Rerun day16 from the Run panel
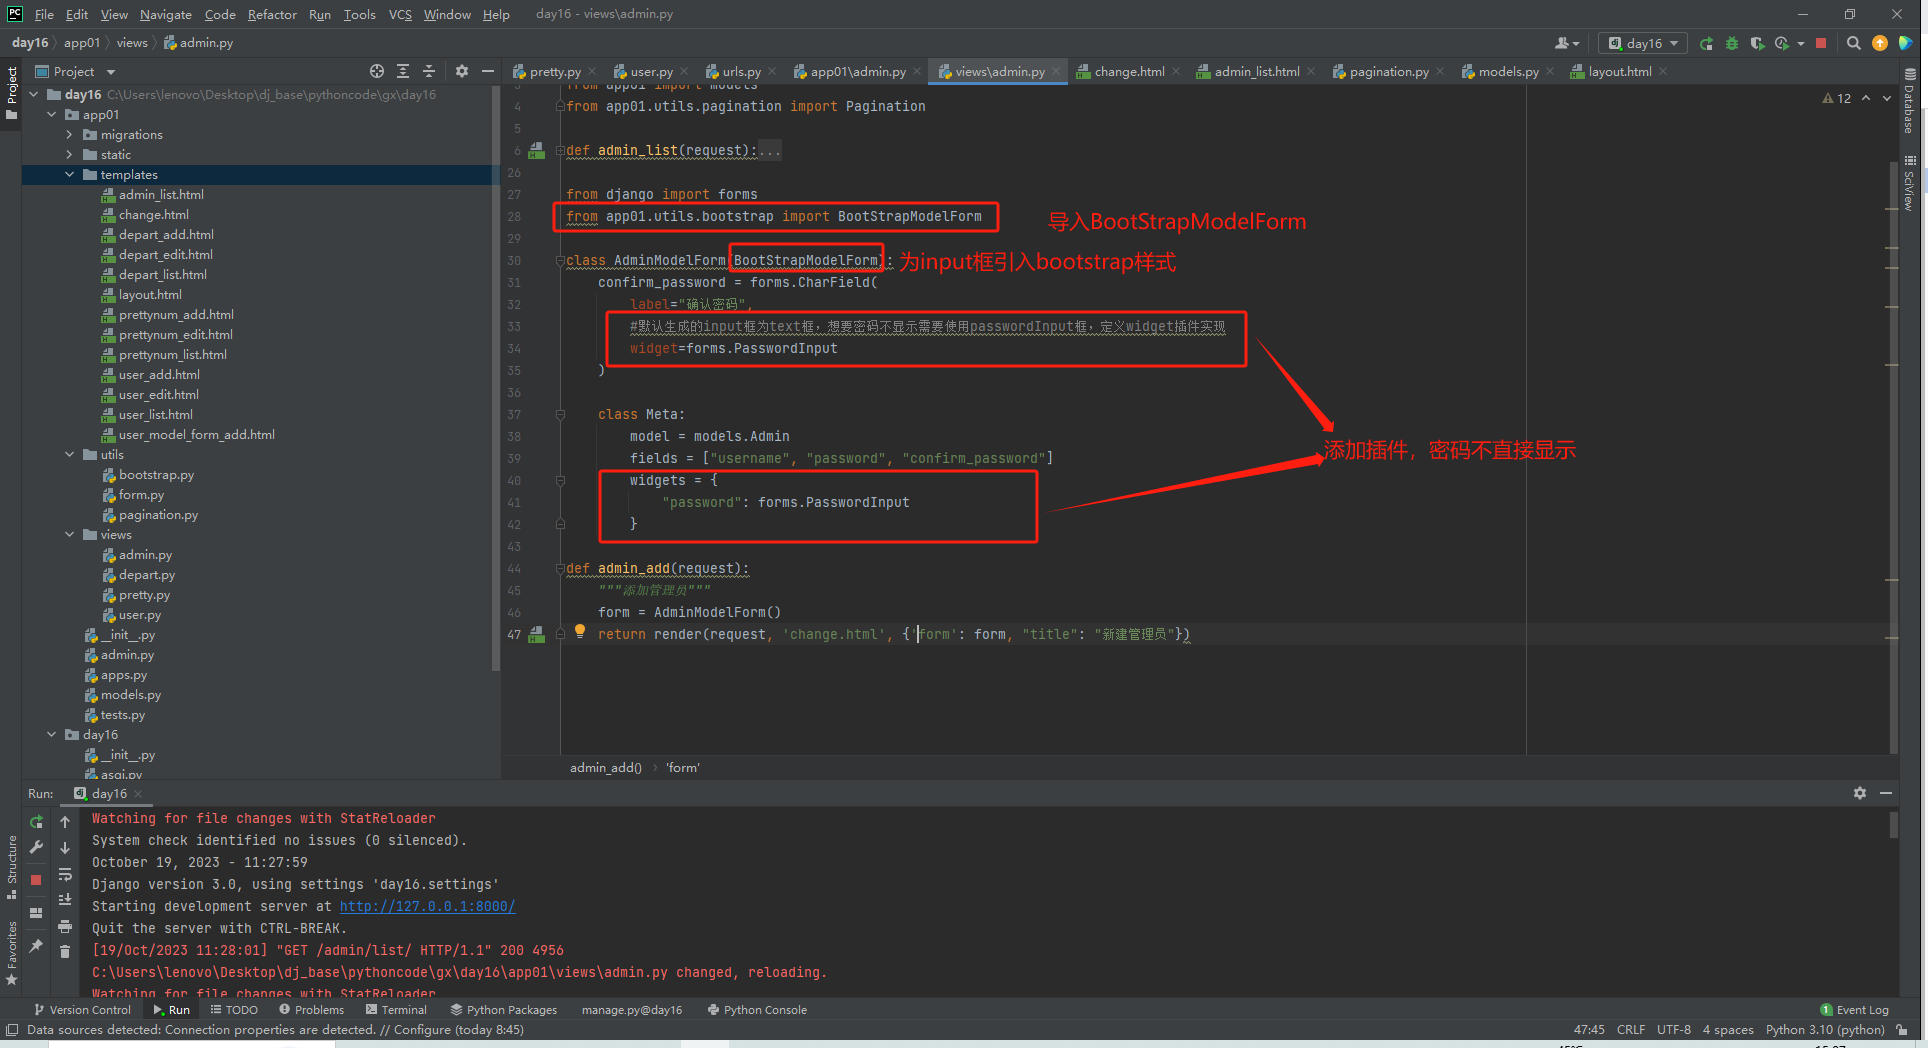The width and height of the screenshot is (1928, 1048). coord(37,822)
